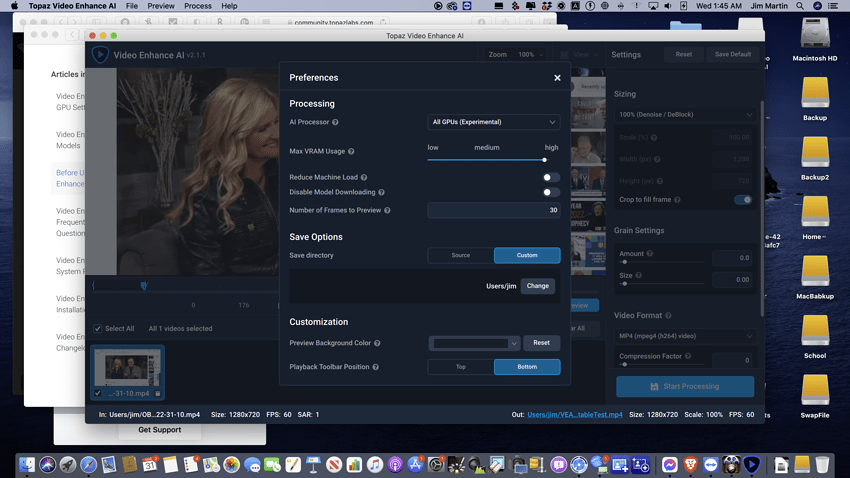
Task: Show help for Disable Model Downloading
Action: [x=381, y=192]
